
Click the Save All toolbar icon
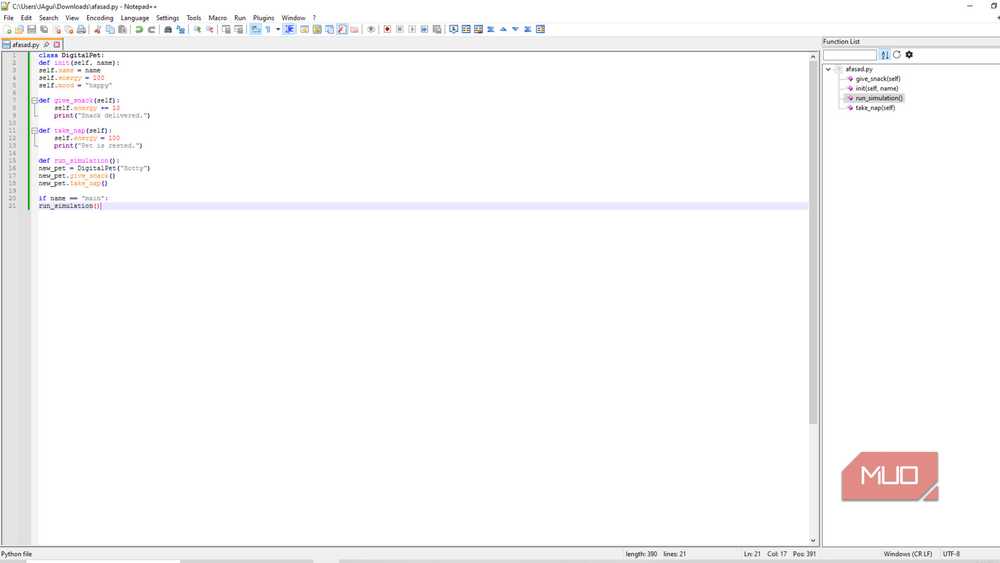point(44,29)
